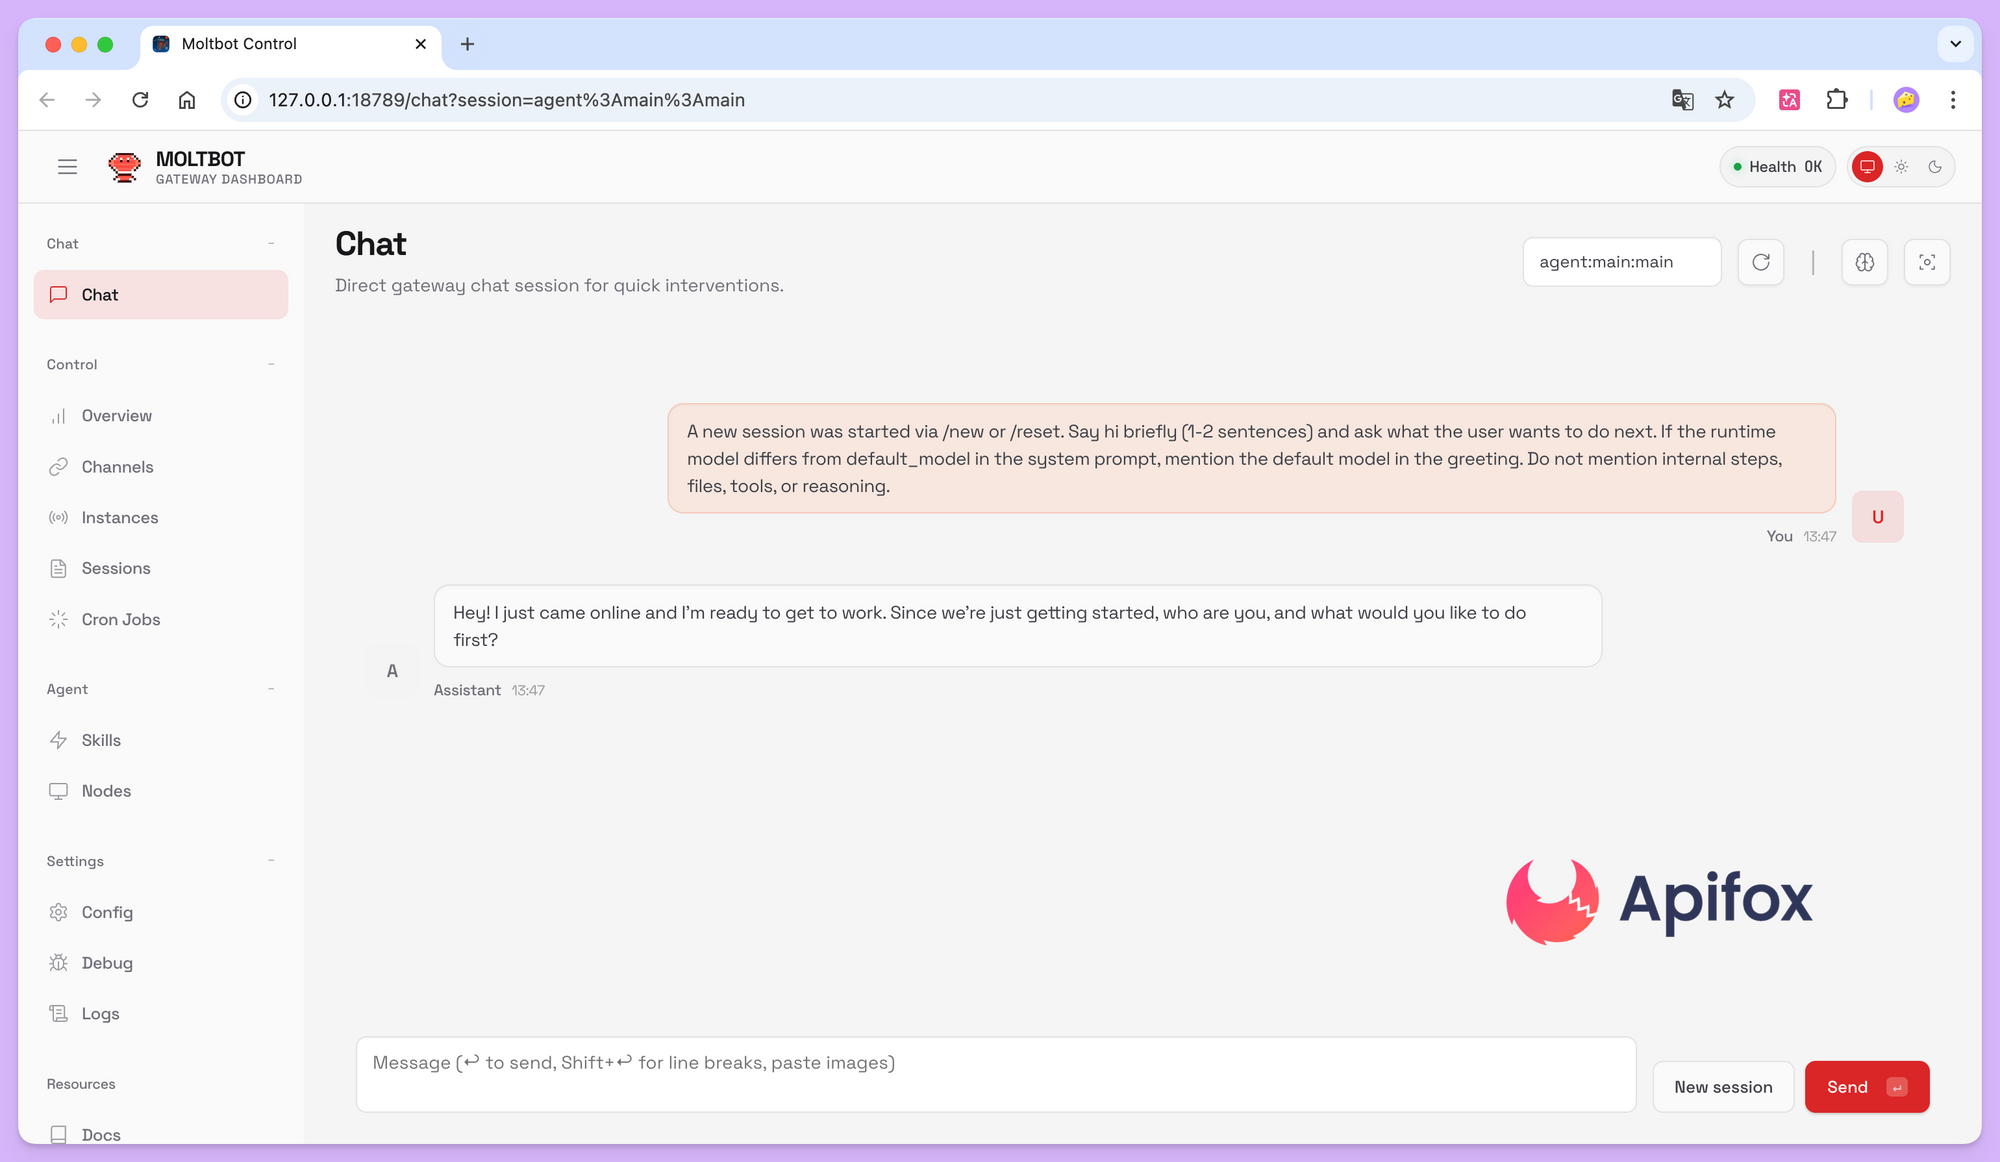The height and width of the screenshot is (1162, 2000).
Task: Open Sessions in the sidebar
Action: [116, 568]
